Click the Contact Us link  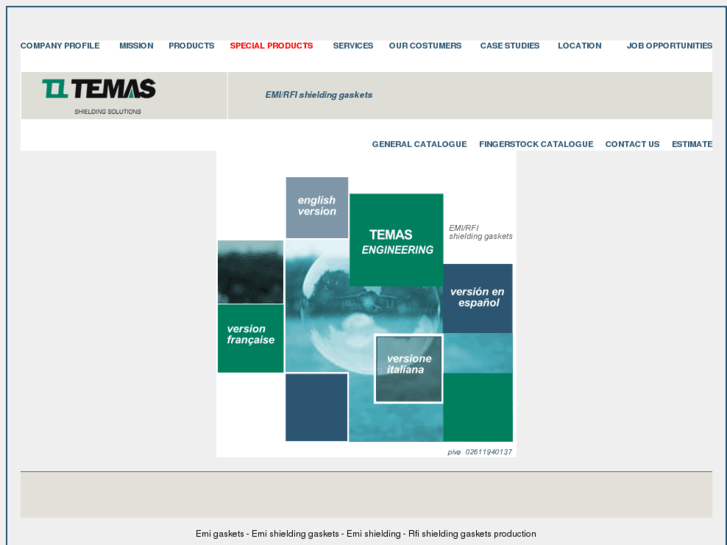[632, 144]
